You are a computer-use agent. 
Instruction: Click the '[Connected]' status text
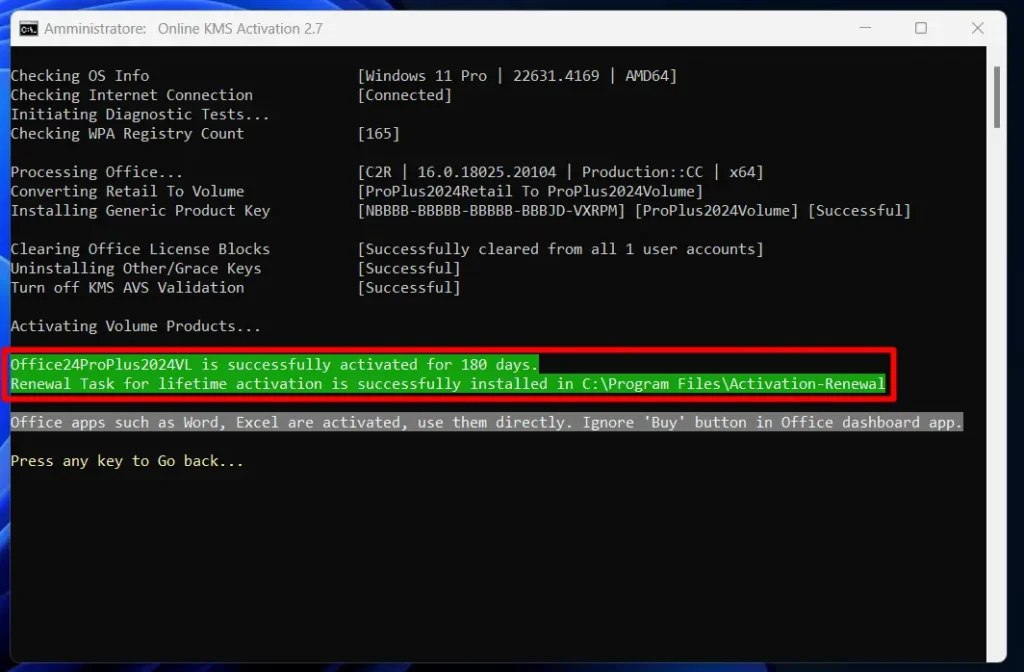pyautogui.click(x=405, y=95)
